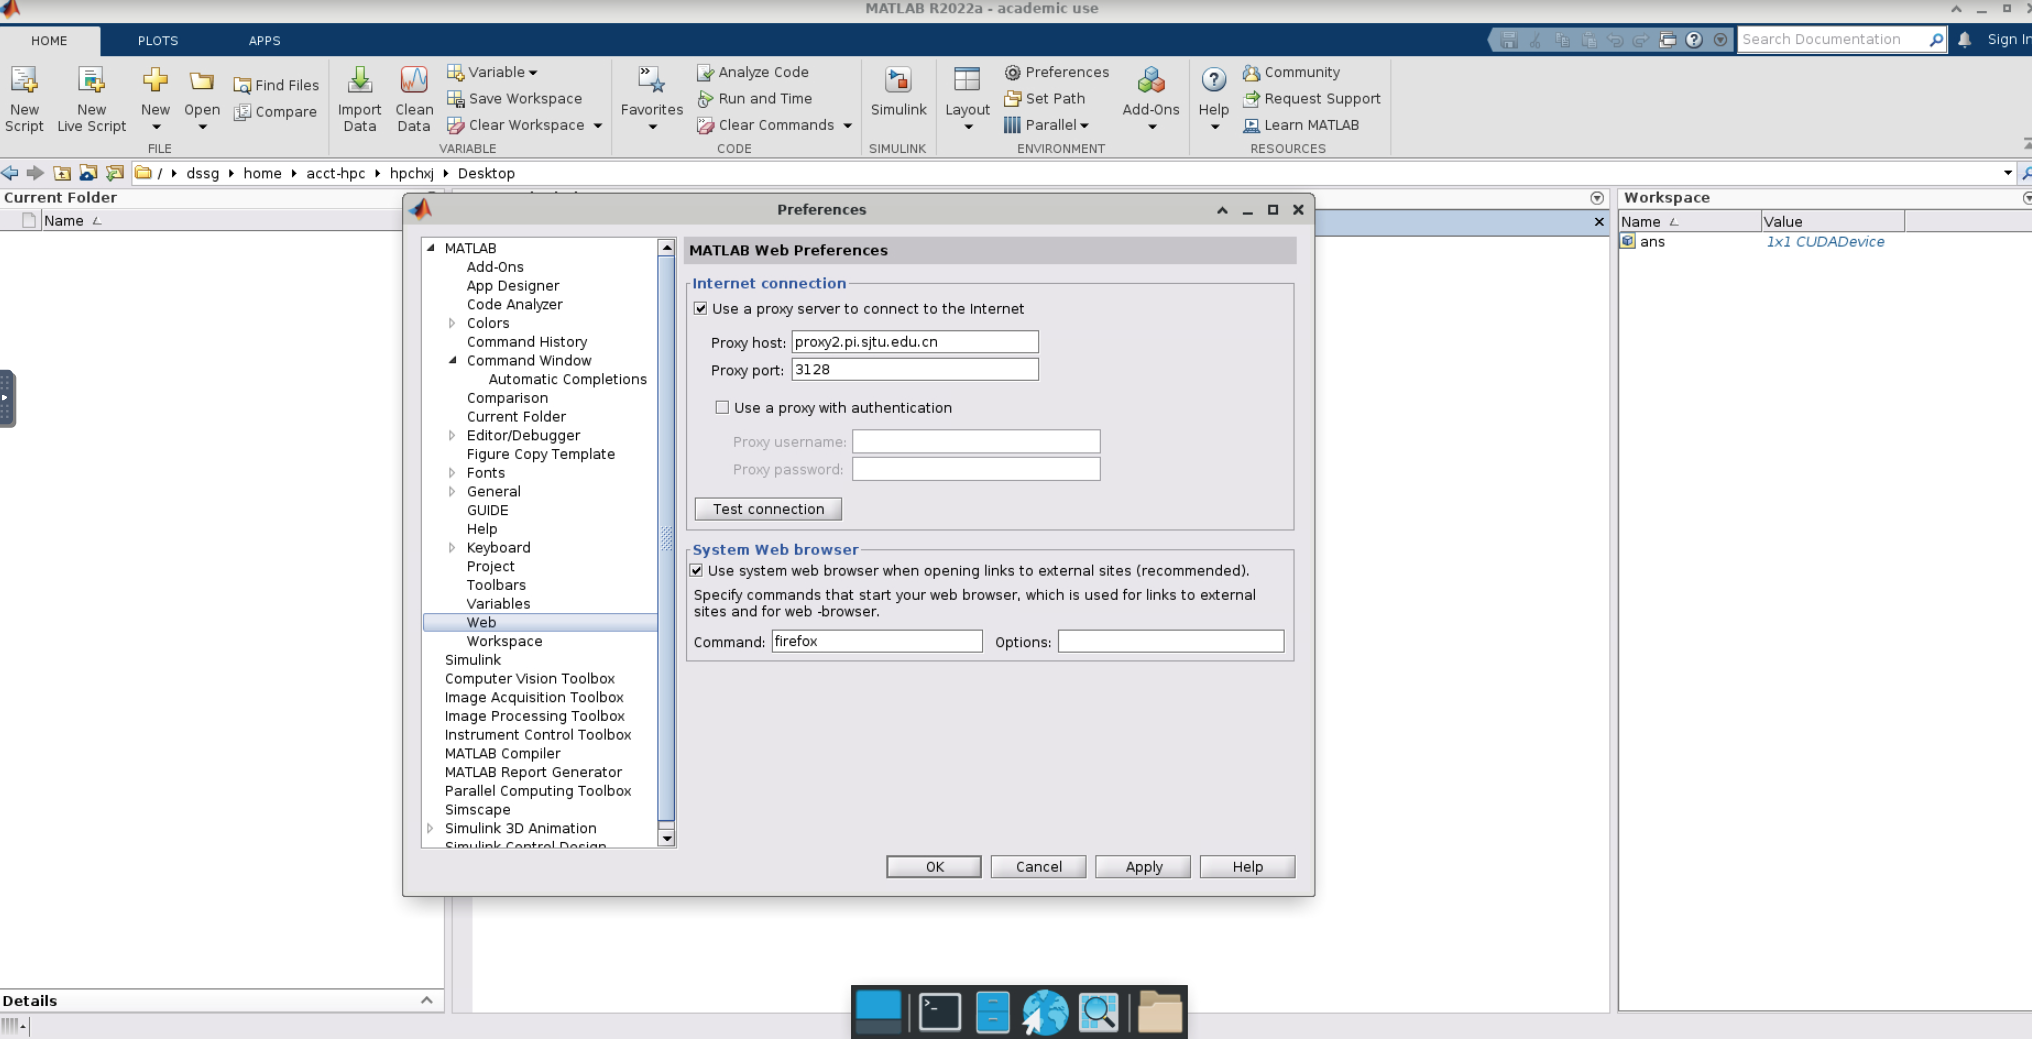Screen dimensions: 2032x1039
Task: Open Clear Commands dropdown arrow
Action: coord(848,126)
